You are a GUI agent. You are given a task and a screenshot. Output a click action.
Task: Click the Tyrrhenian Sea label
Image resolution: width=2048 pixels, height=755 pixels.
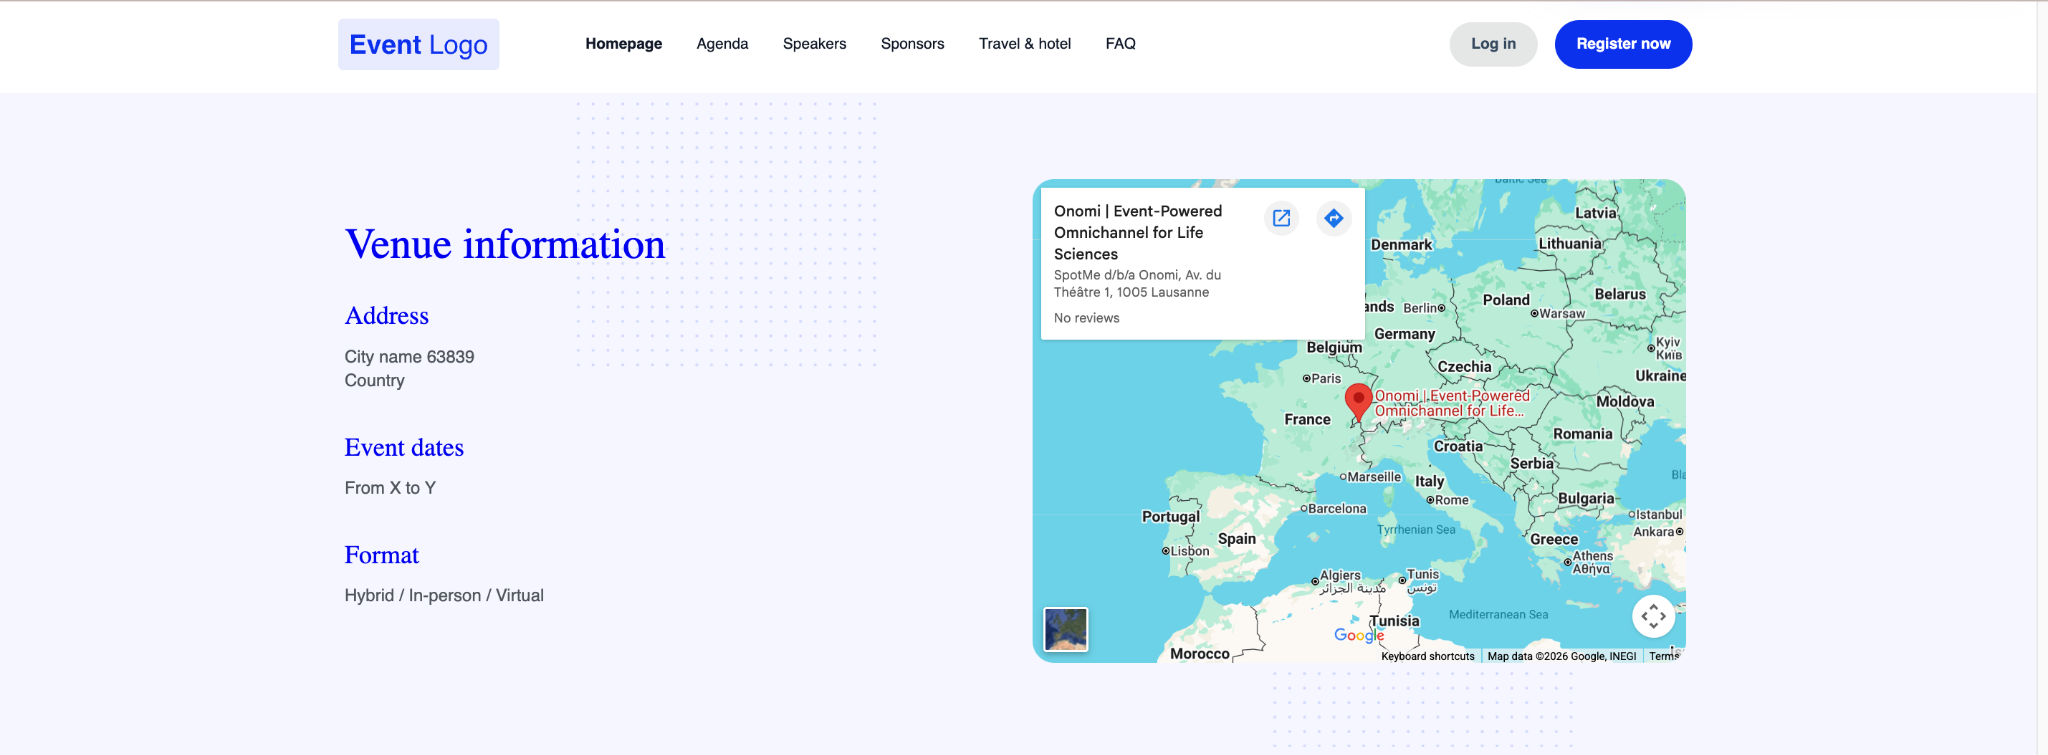pyautogui.click(x=1416, y=530)
